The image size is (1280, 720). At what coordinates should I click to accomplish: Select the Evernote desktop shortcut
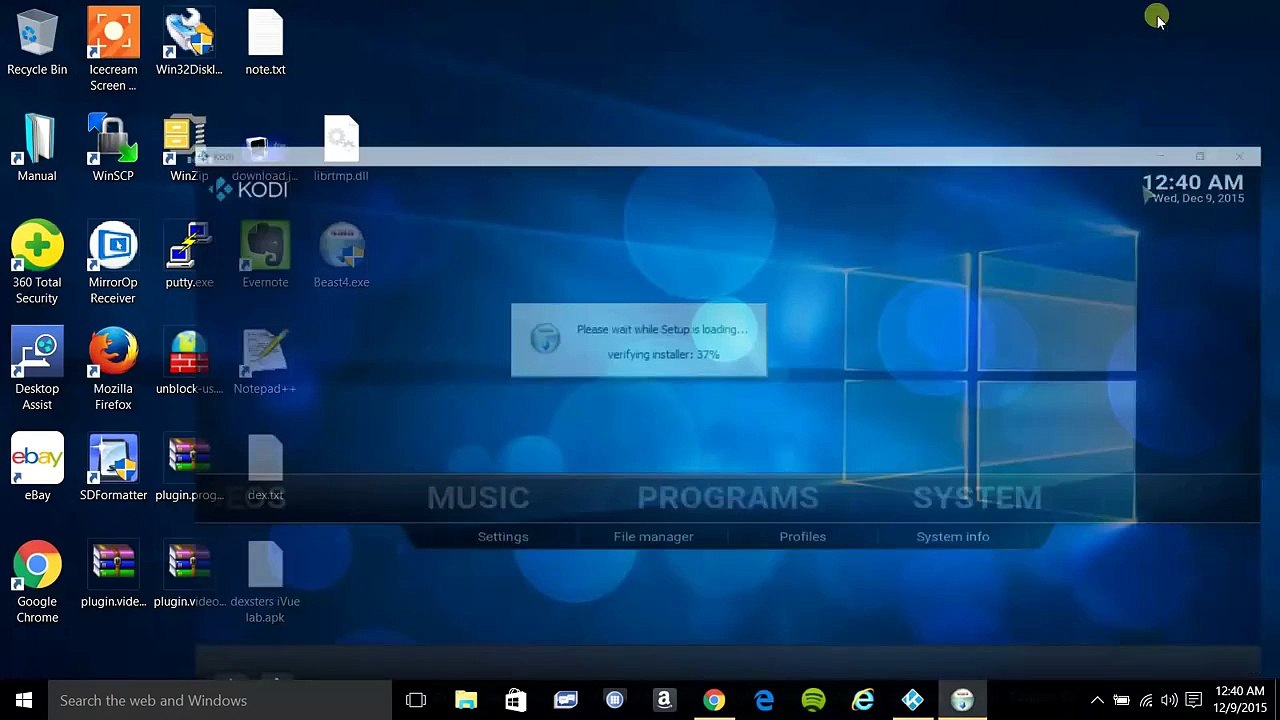[x=265, y=256]
